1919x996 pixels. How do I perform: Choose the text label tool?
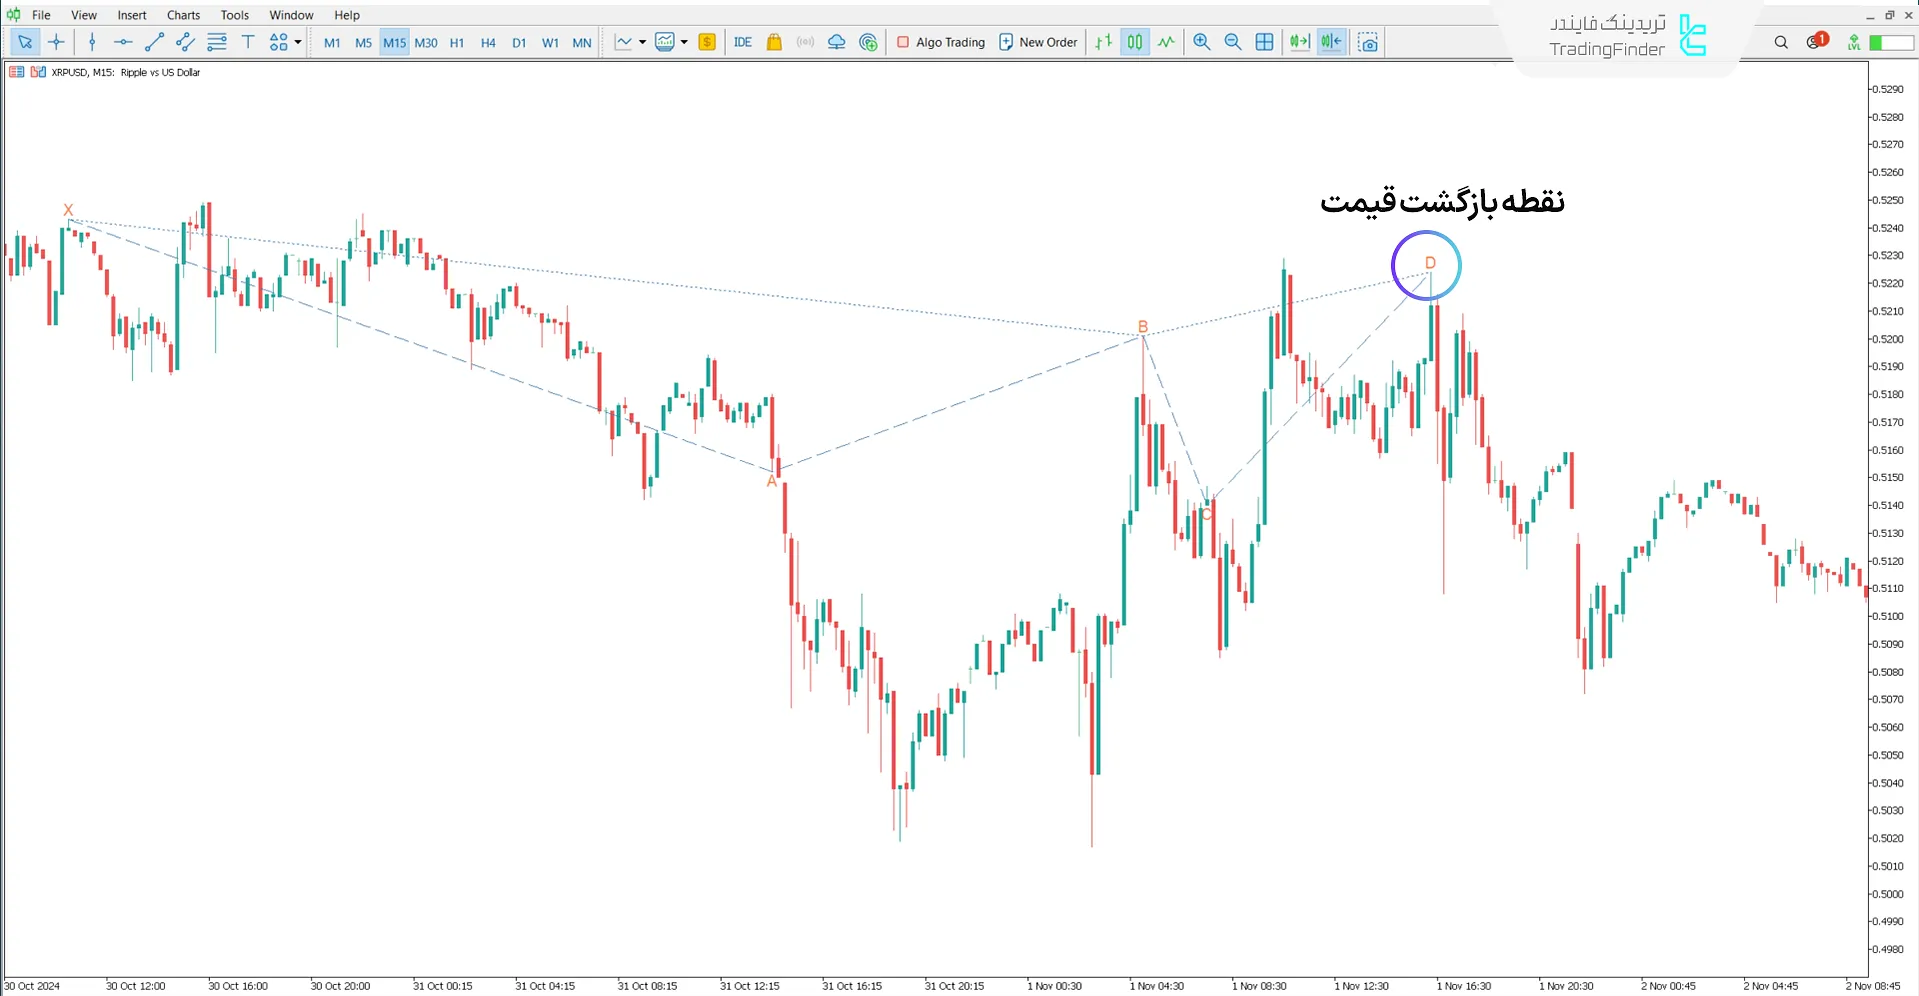[248, 42]
